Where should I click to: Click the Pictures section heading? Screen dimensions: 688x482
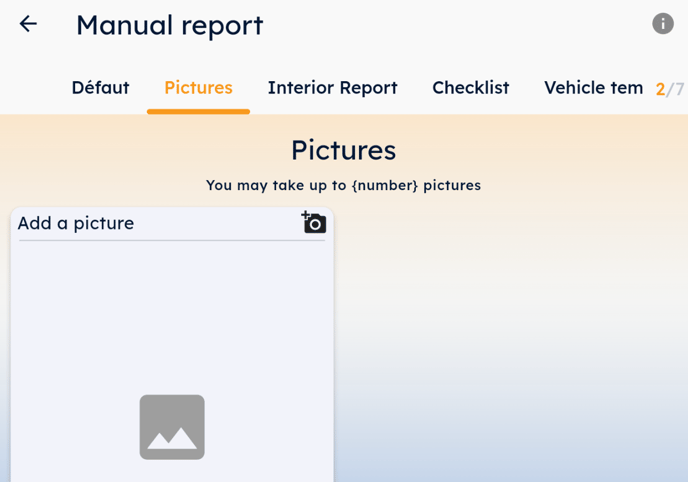(344, 150)
